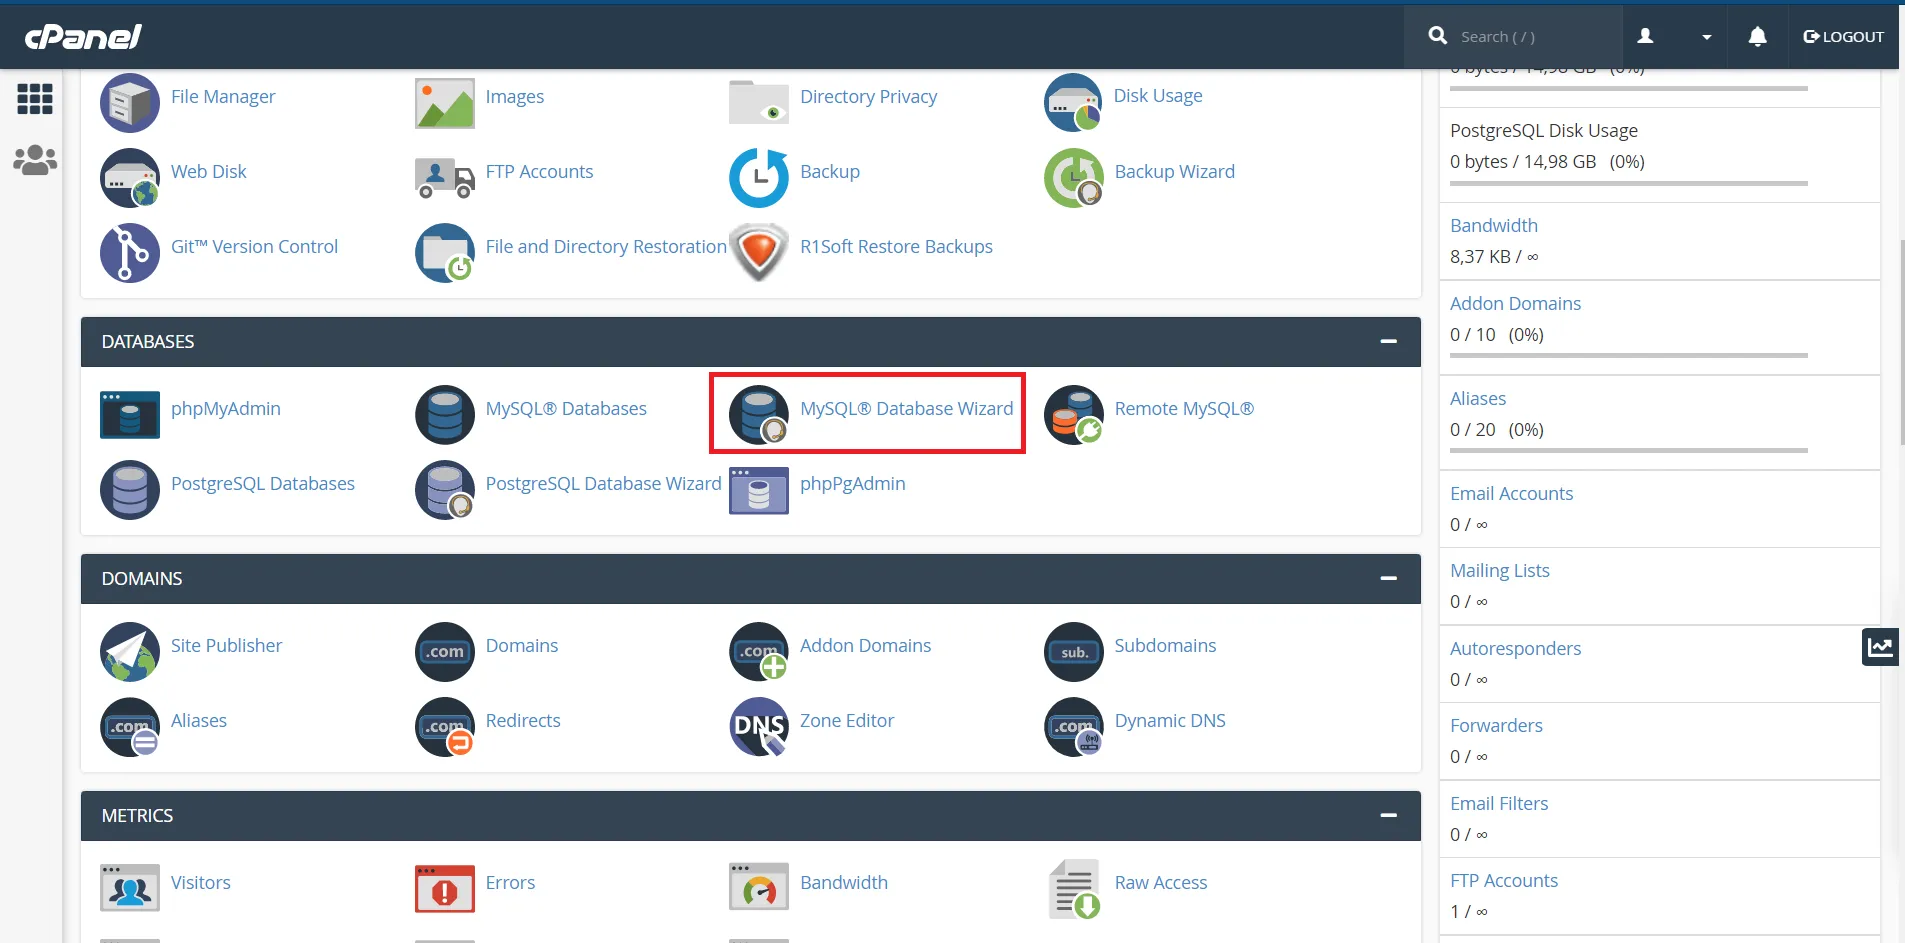The width and height of the screenshot is (1905, 943).
Task: Click the Raw Access download icon
Action: pyautogui.click(x=1073, y=889)
